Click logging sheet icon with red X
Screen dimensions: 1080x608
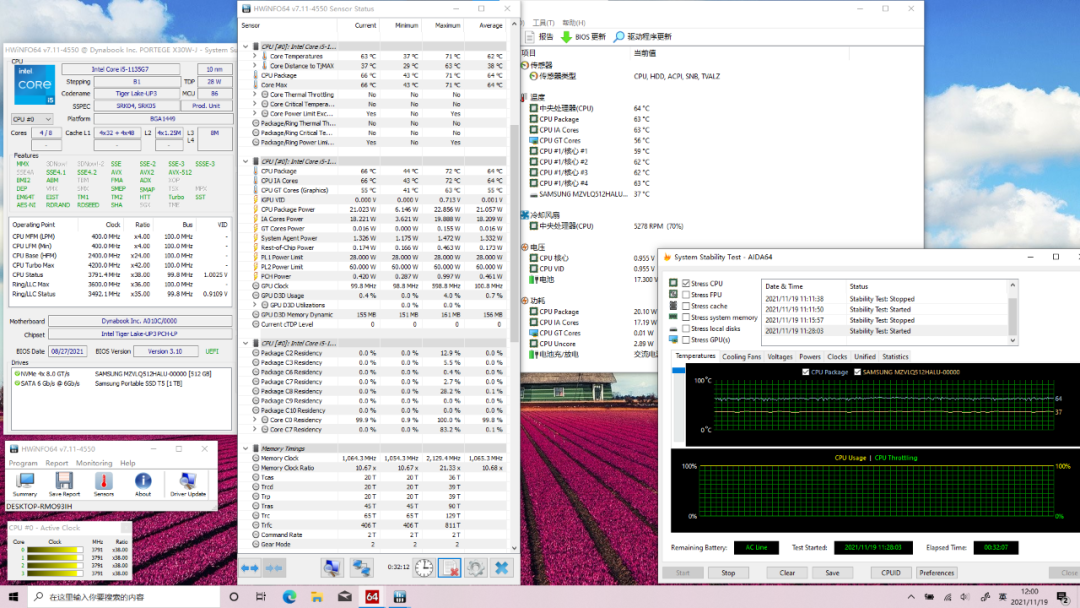[449, 567]
